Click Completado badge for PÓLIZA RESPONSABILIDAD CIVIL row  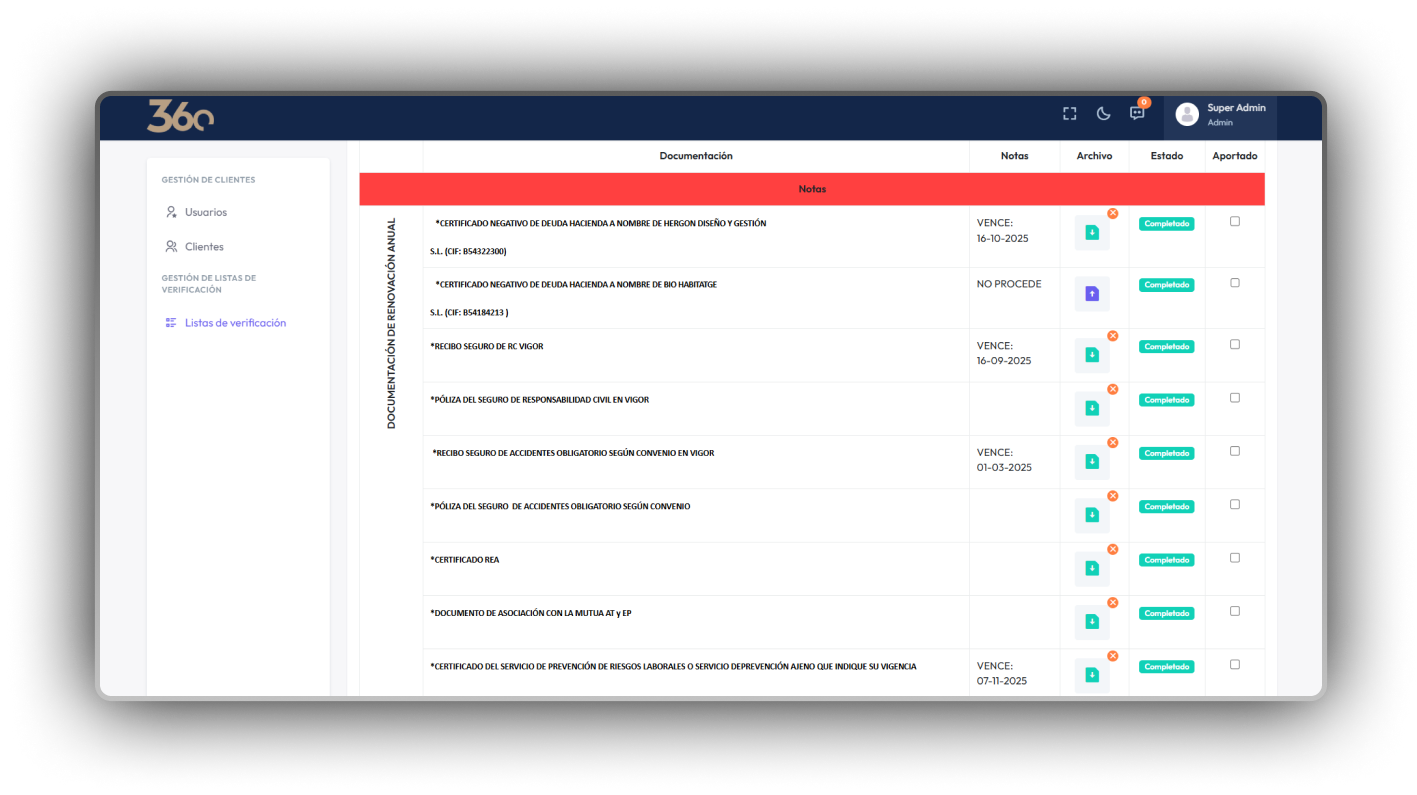(1166, 400)
